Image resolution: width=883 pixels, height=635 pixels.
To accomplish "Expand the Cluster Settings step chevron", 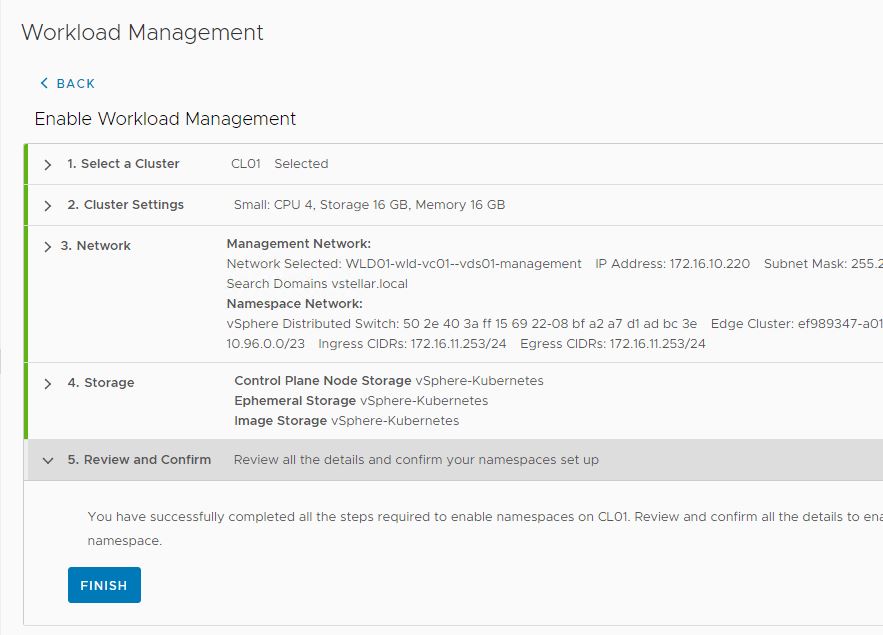I will coord(47,206).
